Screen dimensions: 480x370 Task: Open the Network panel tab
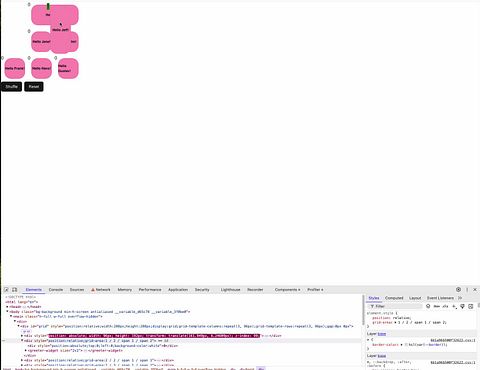click(x=101, y=290)
